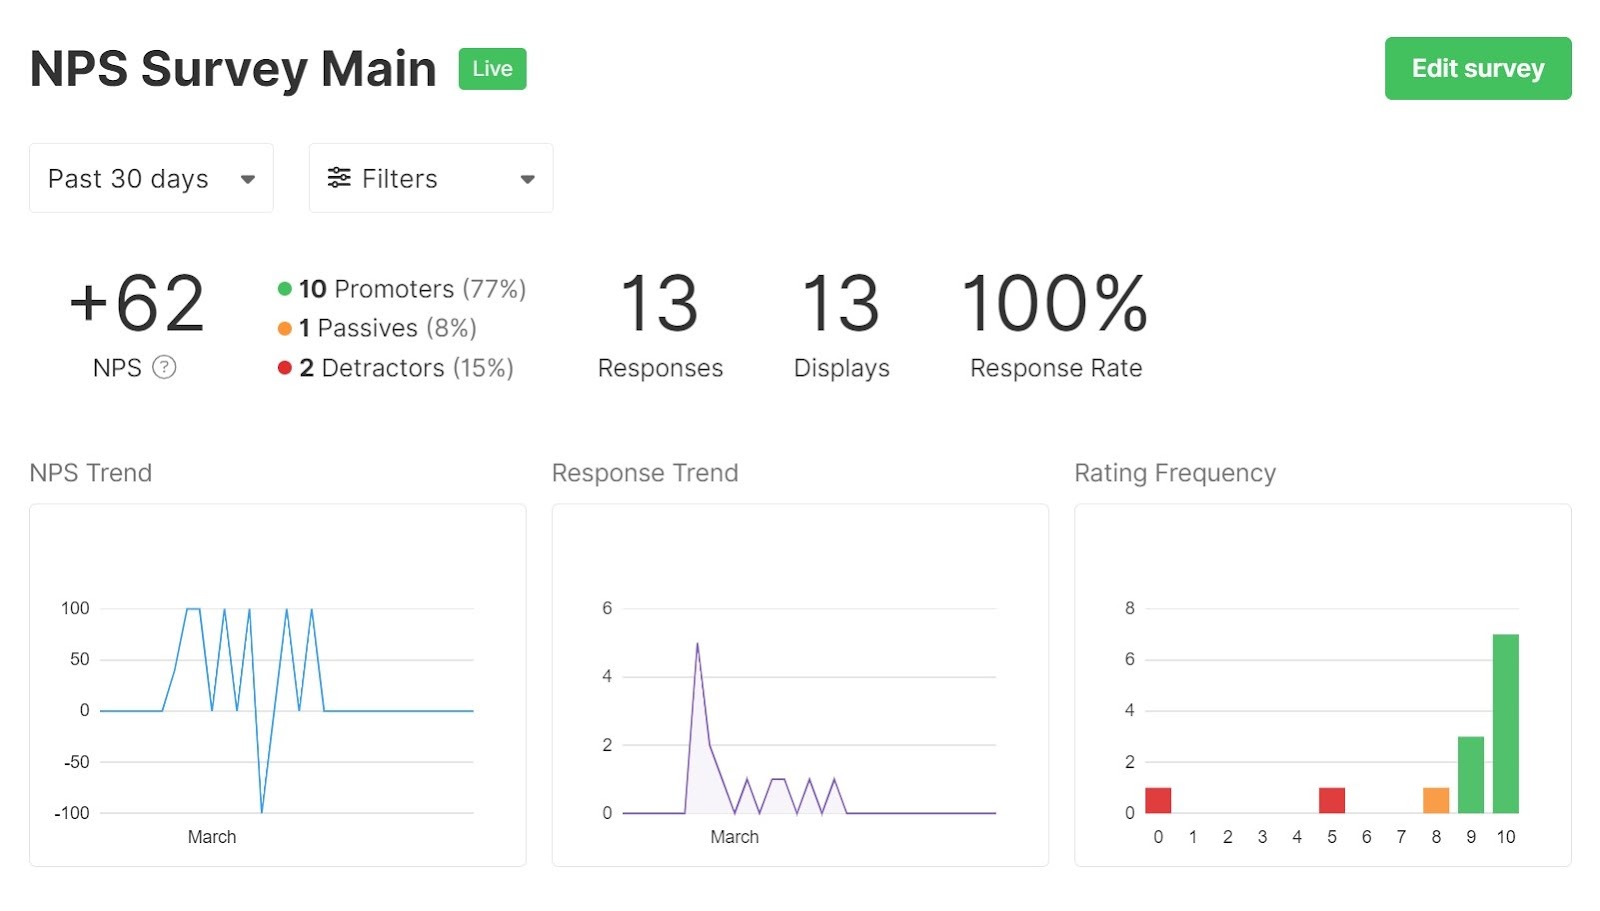Click the Rating Frequency heading
The image size is (1600, 911).
pyautogui.click(x=1175, y=473)
